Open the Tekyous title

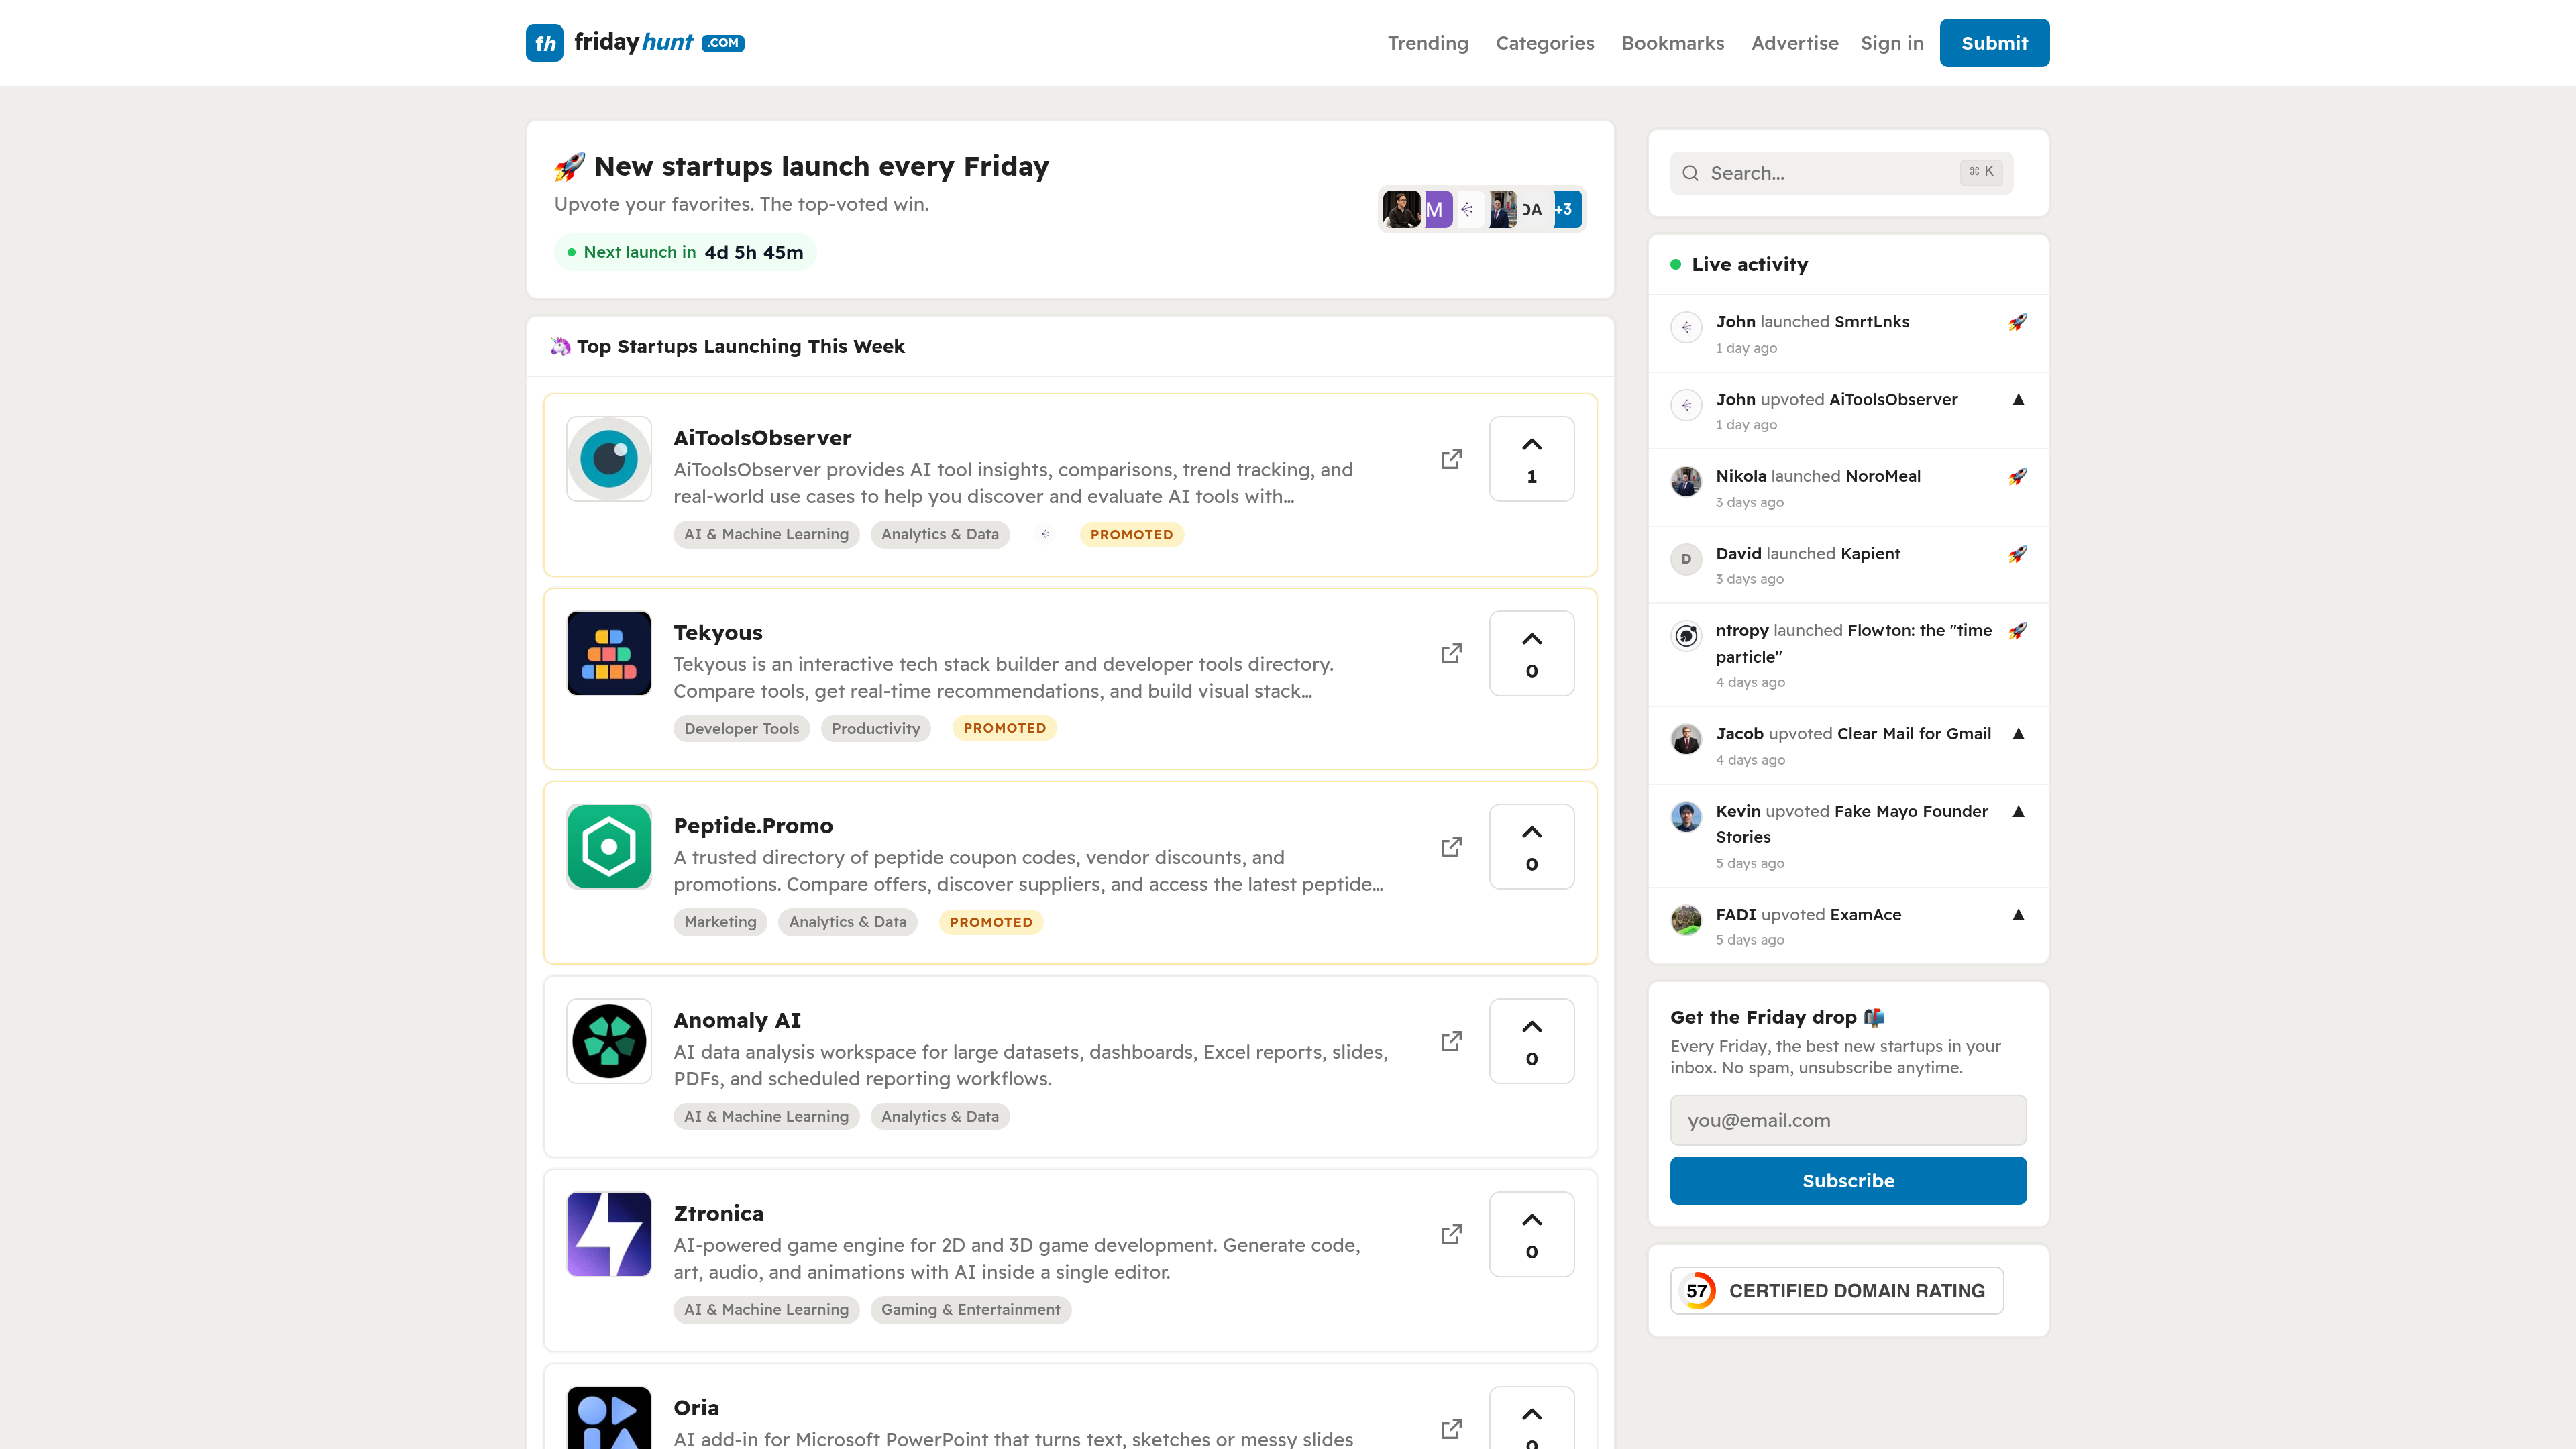click(x=718, y=632)
